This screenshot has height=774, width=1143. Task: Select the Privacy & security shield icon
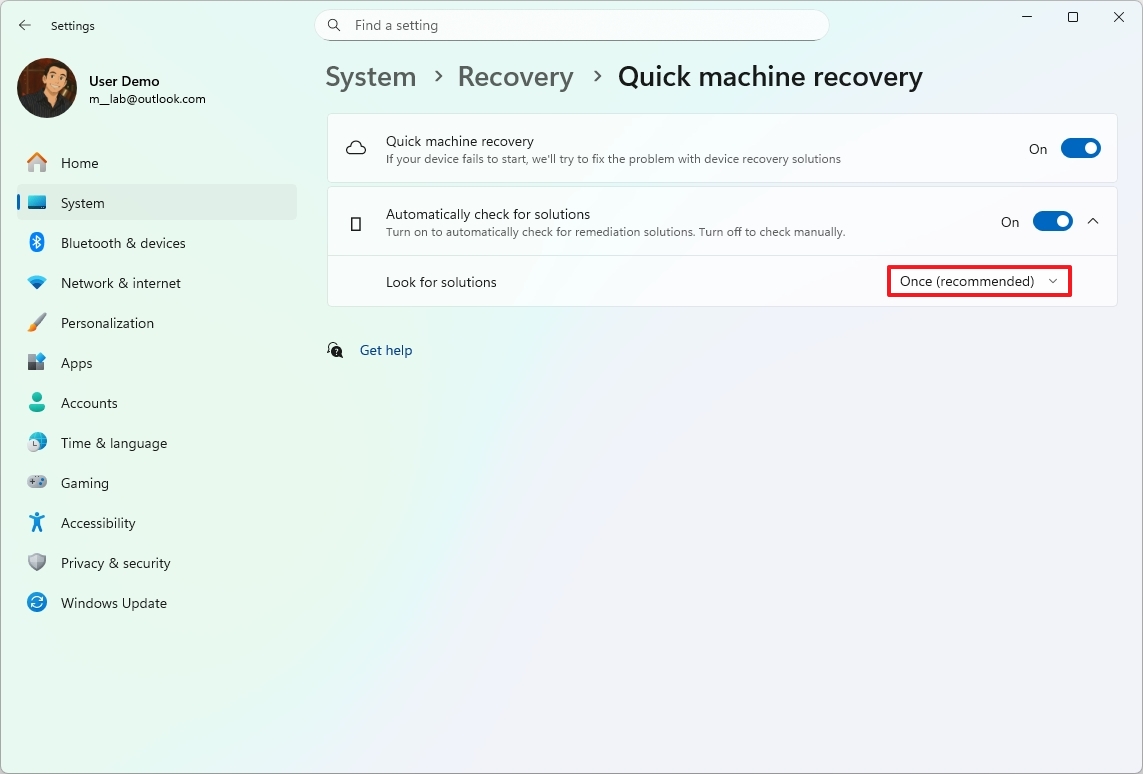click(36, 562)
